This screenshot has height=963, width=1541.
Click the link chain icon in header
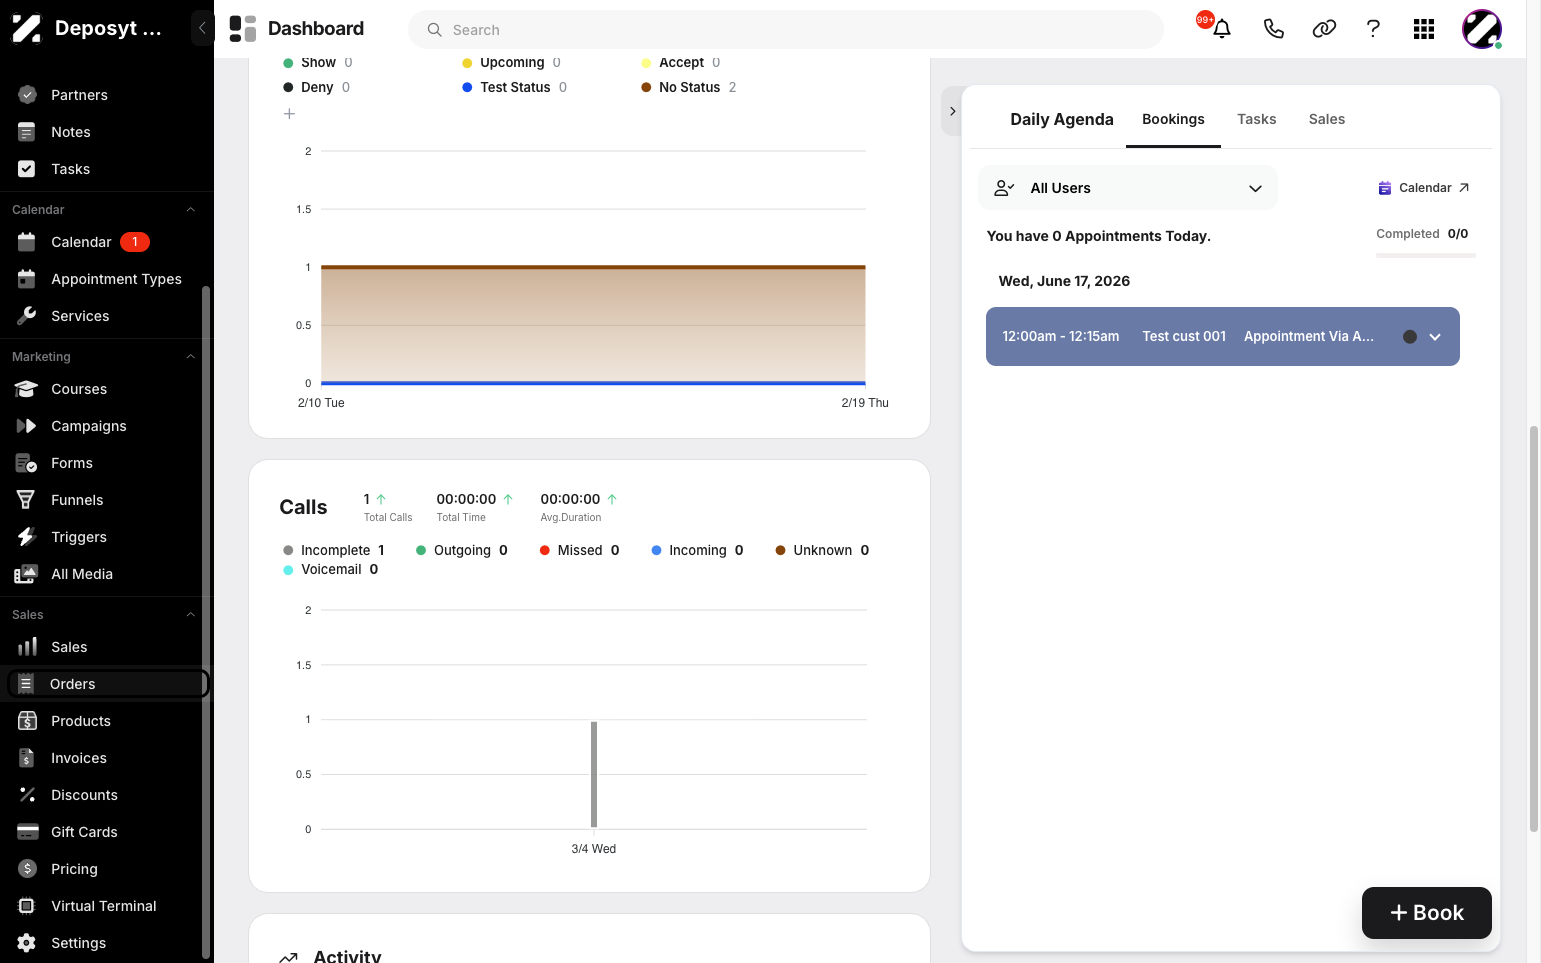point(1324,29)
